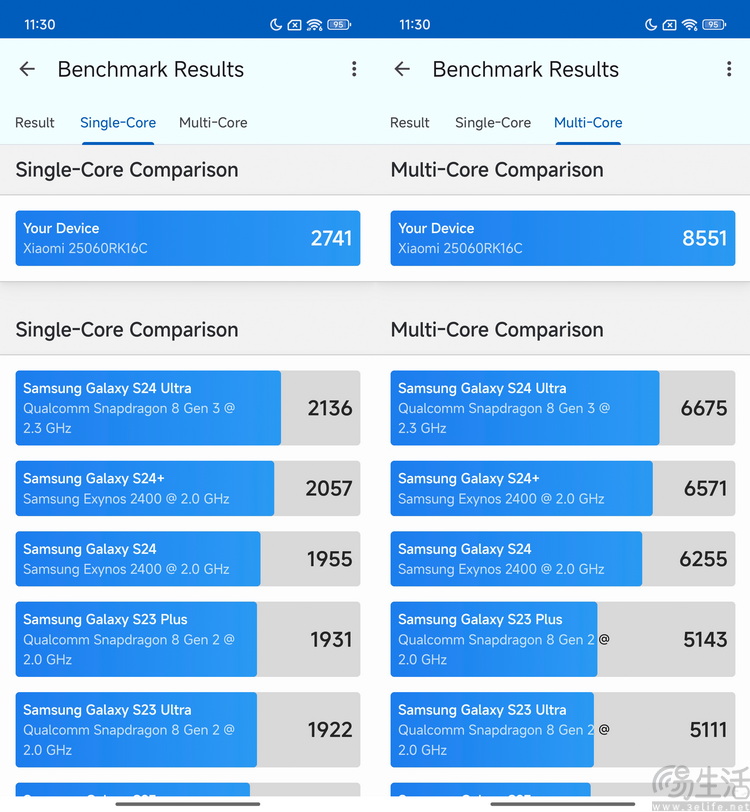
Task: Open Samsung Galaxy S23 Plus multi-core row
Action: (563, 639)
